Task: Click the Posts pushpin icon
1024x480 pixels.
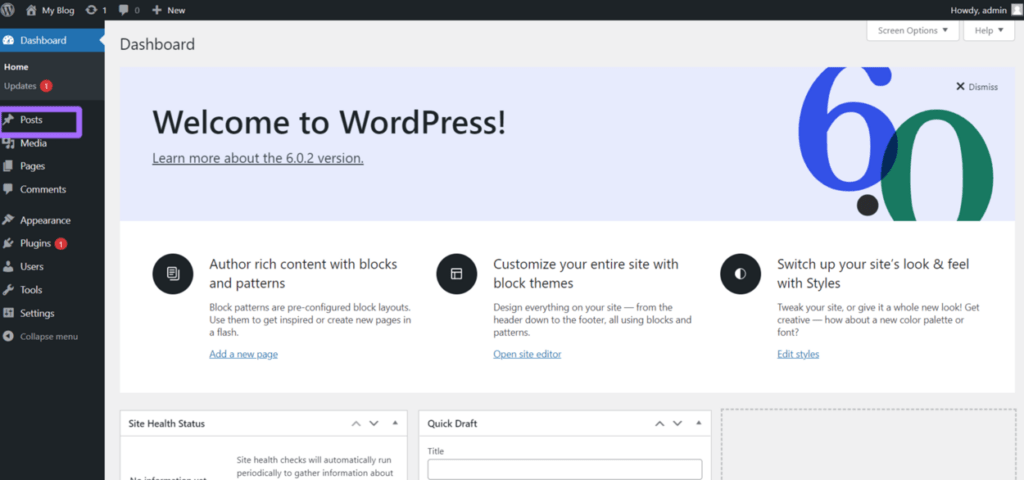Action: [8, 120]
